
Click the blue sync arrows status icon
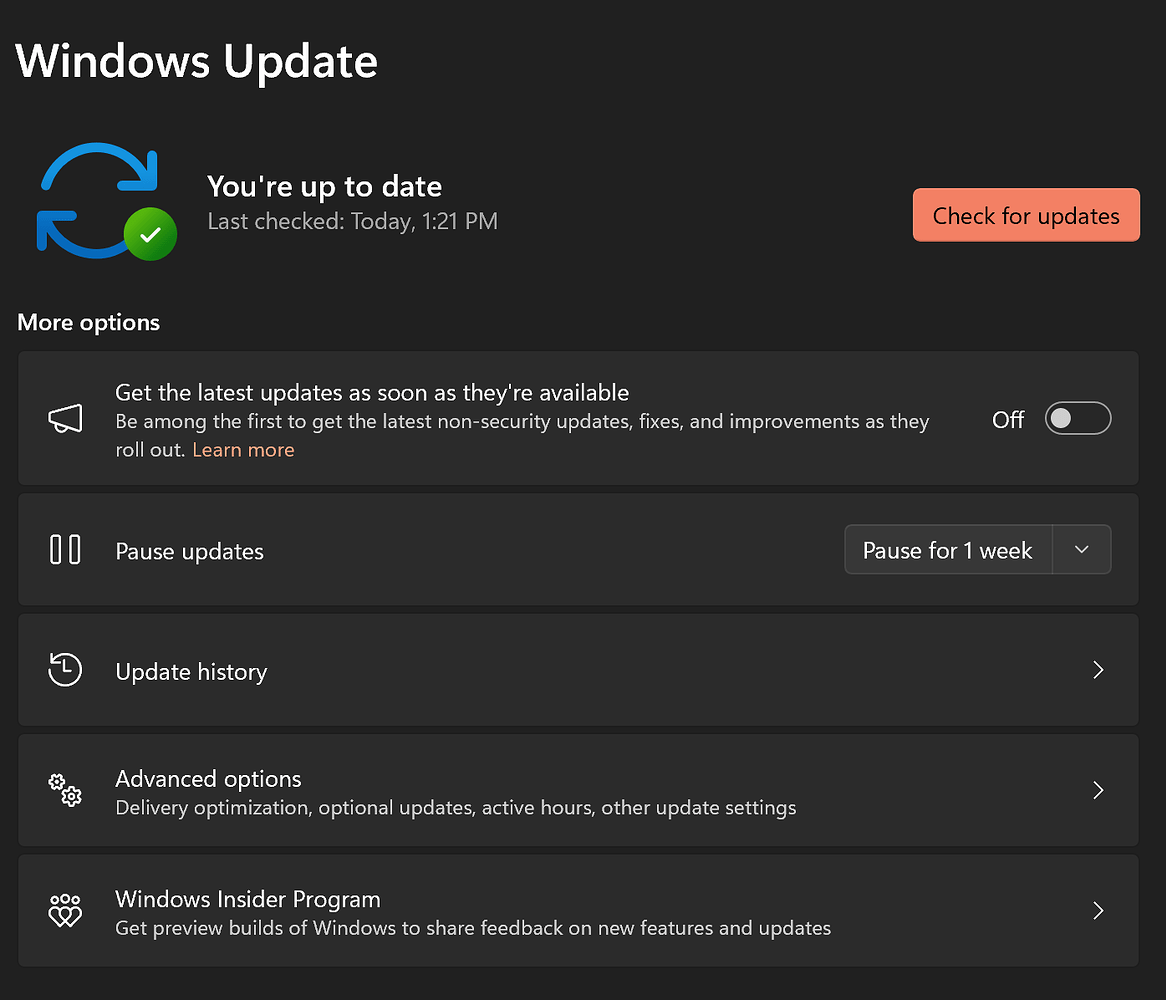tap(97, 195)
